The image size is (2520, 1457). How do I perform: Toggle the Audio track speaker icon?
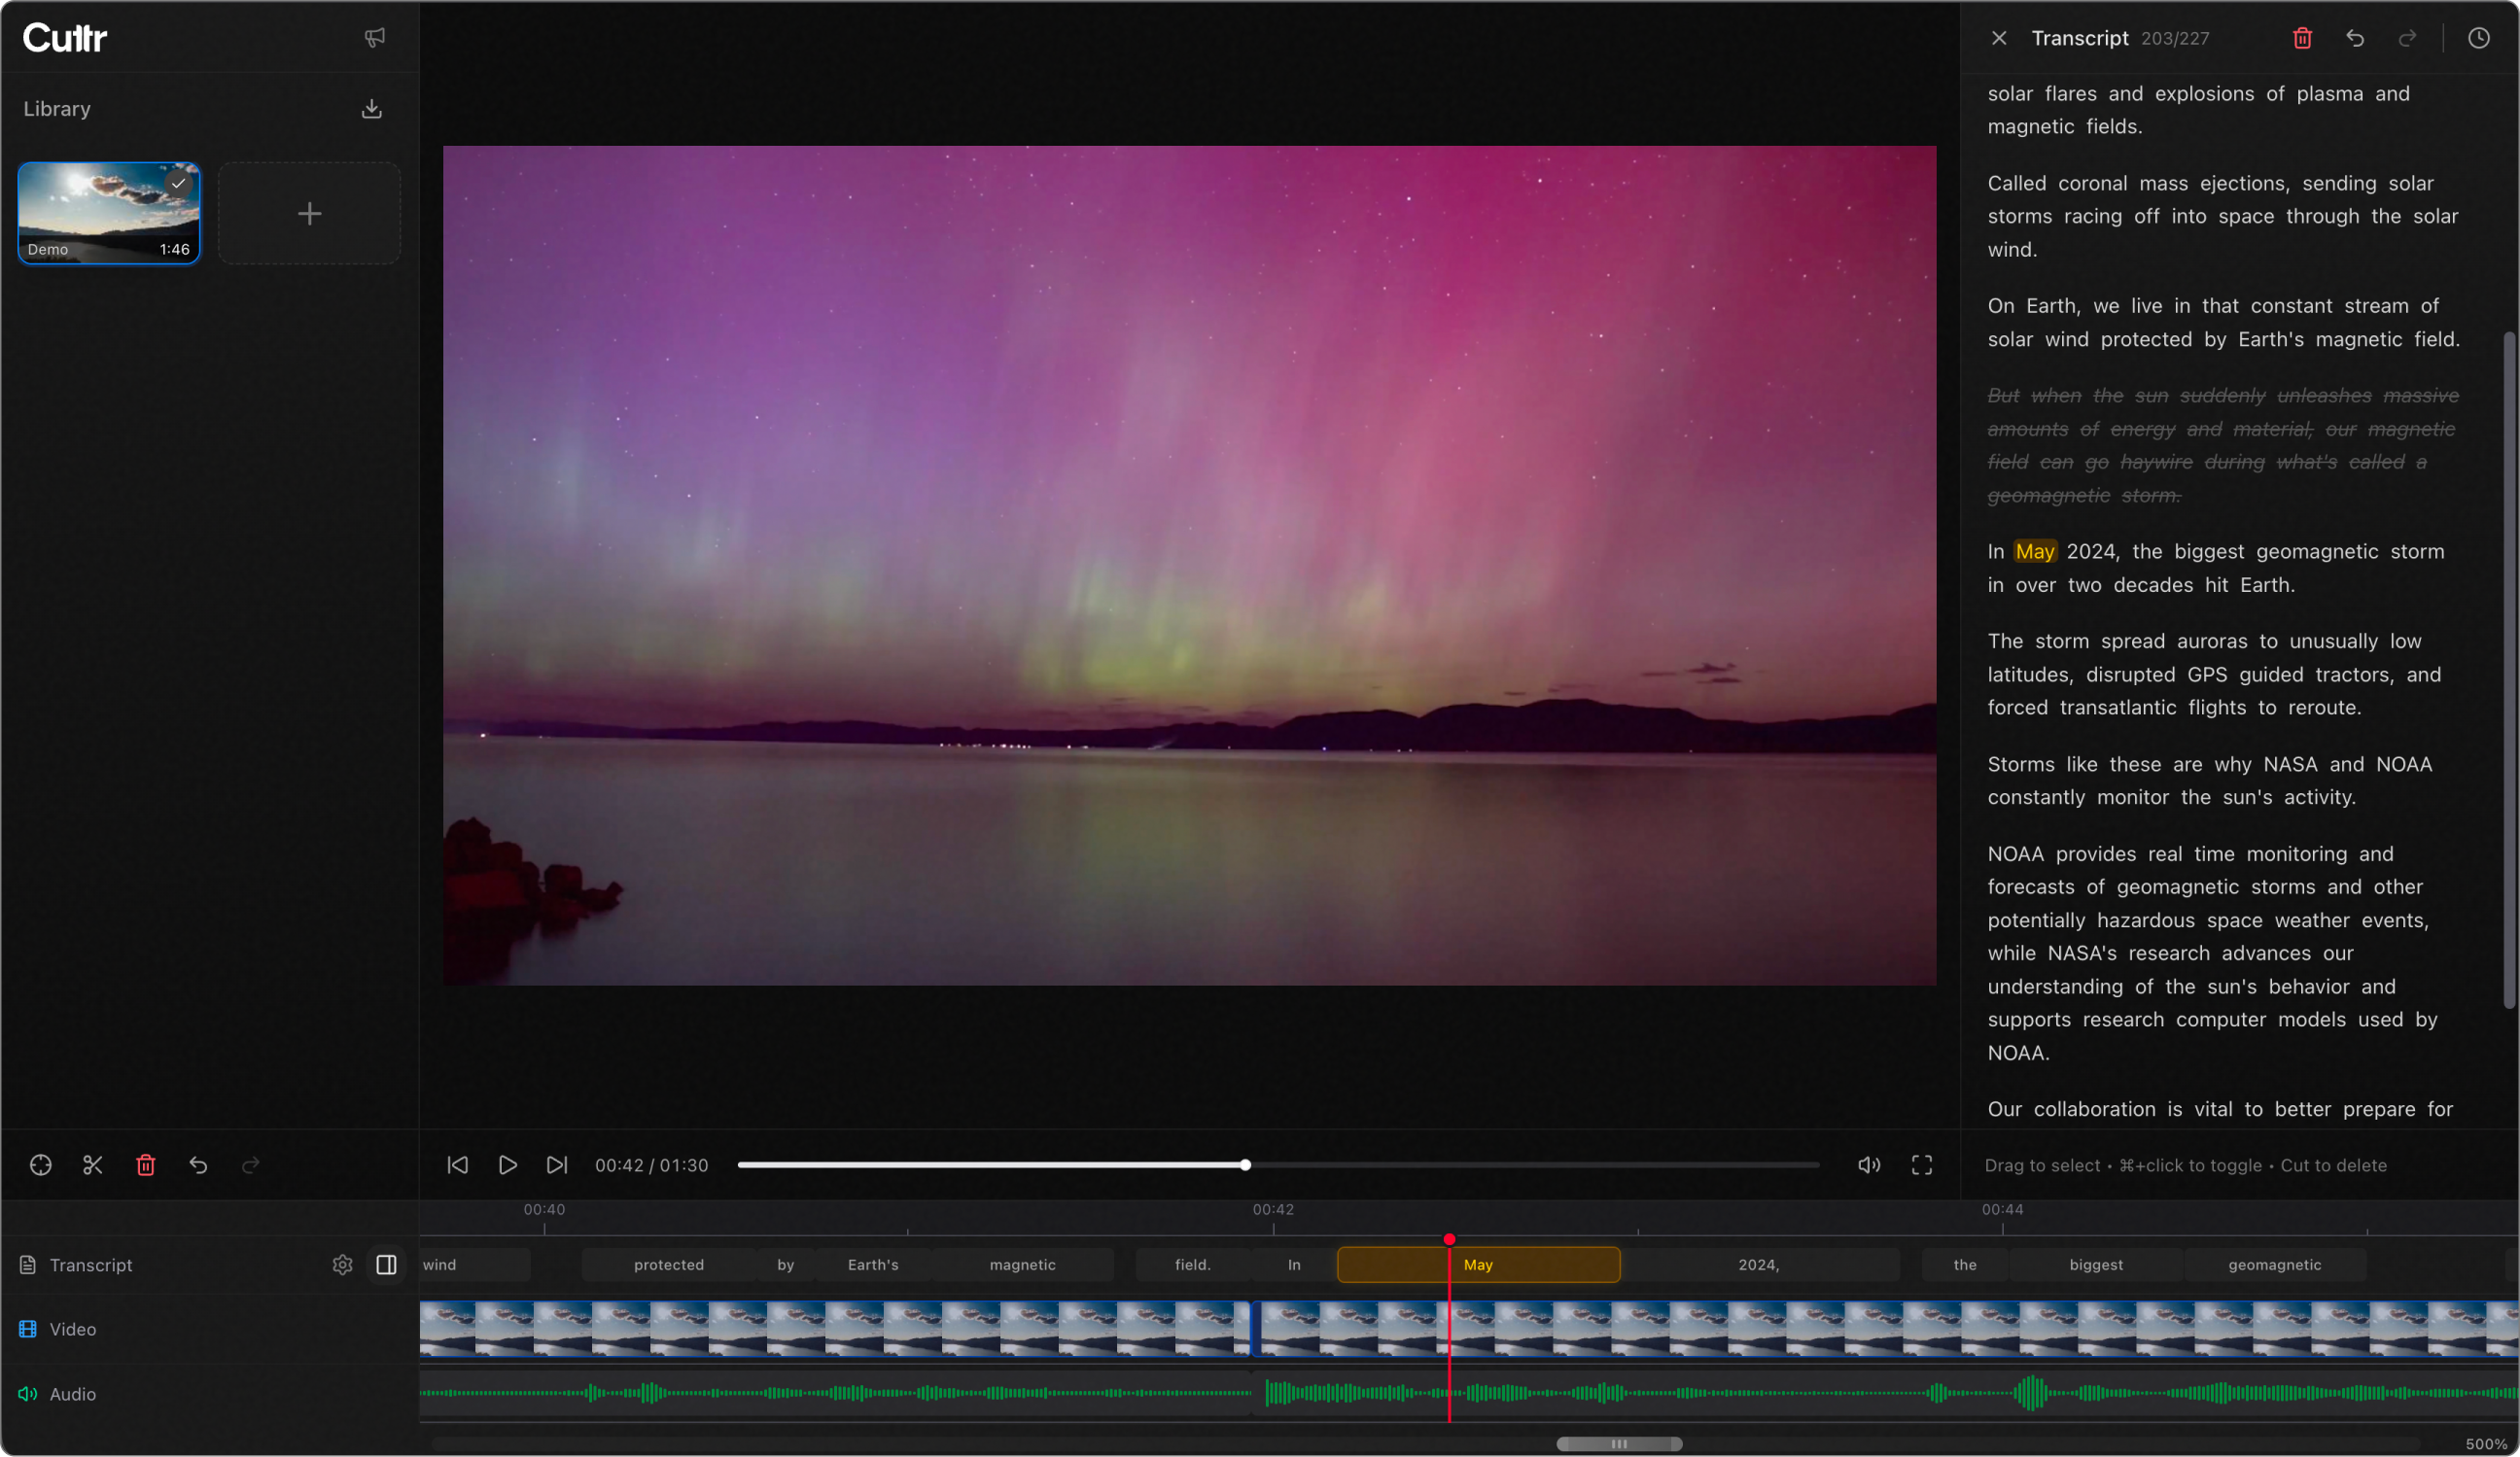(28, 1394)
